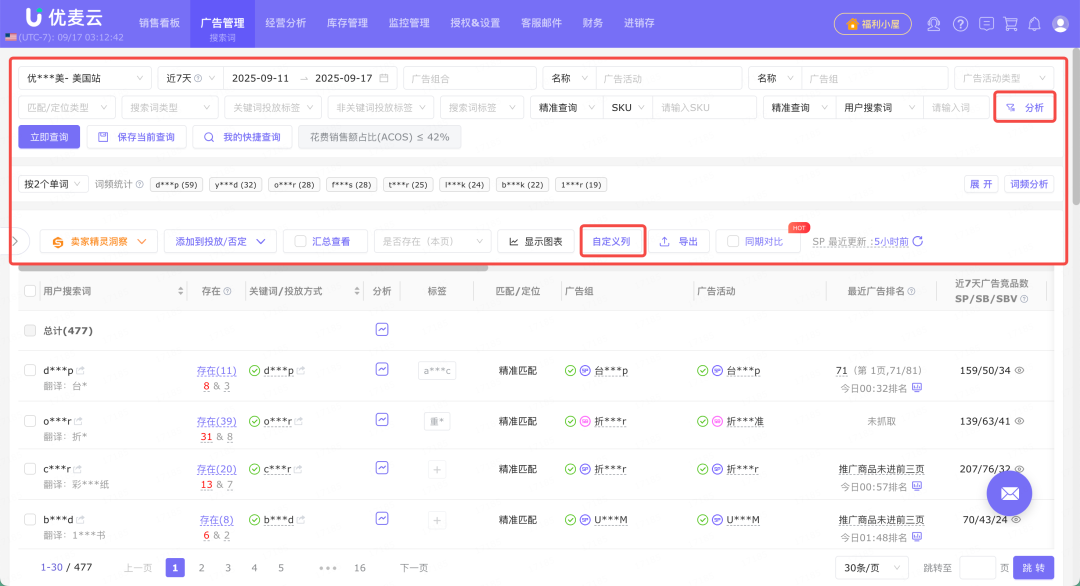Click the 立即查询 query button
The width and height of the screenshot is (1080, 586).
tap(48, 137)
